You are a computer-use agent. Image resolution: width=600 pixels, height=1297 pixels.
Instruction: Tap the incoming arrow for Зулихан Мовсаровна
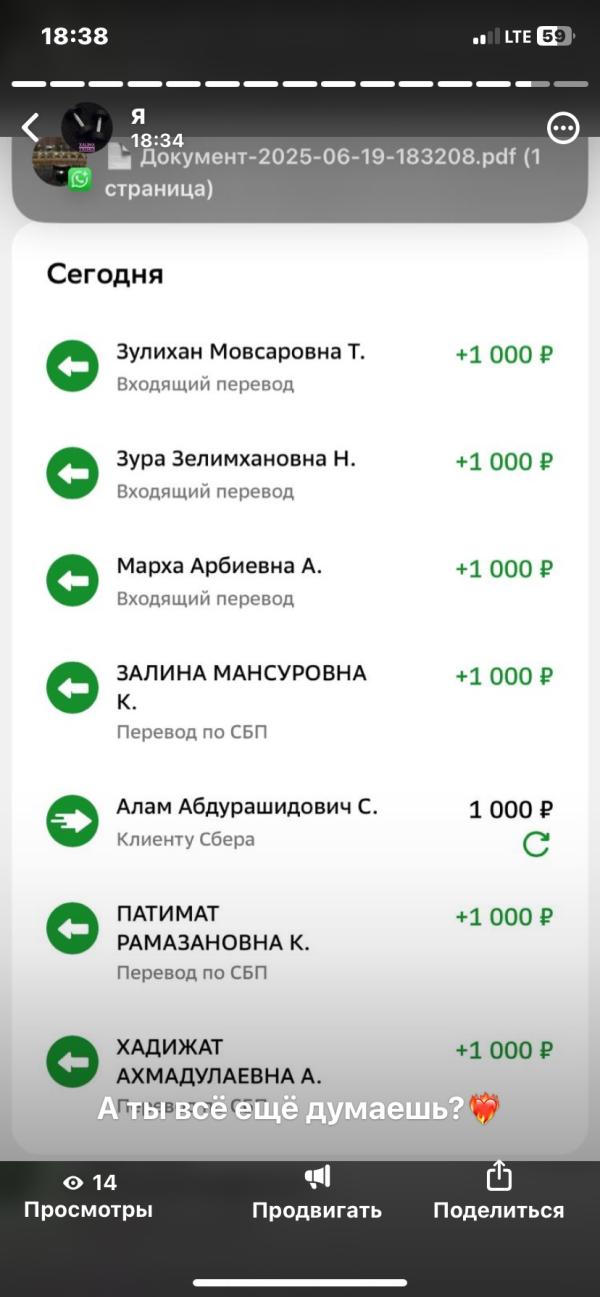[73, 367]
